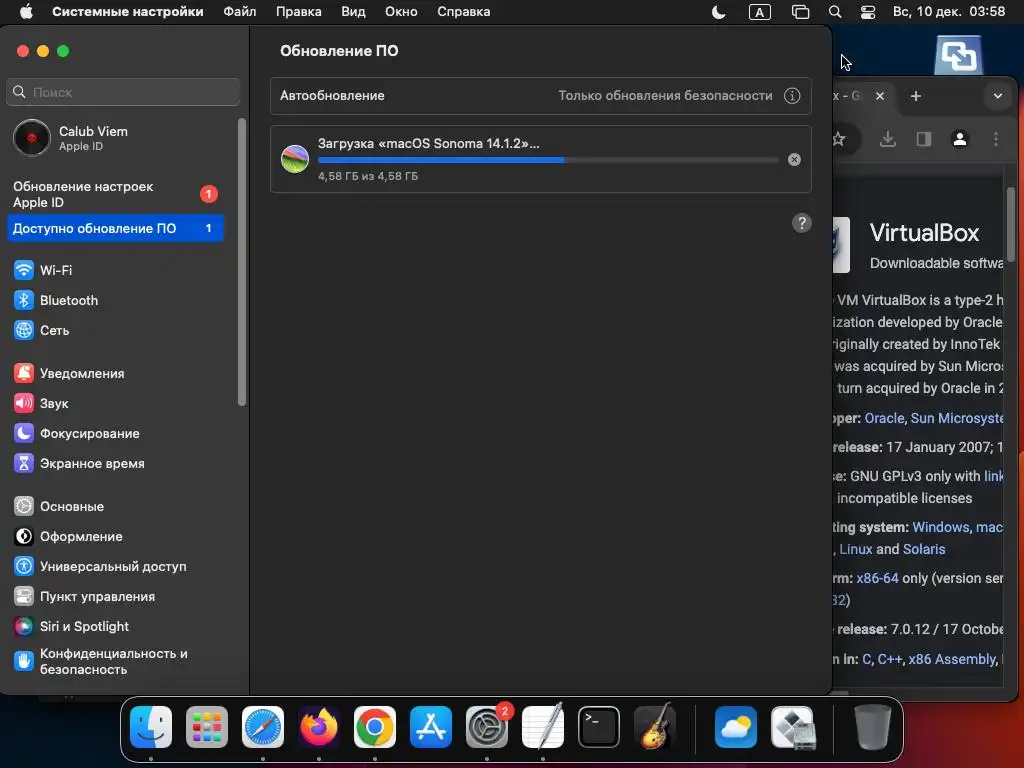Open Экранное время settings
The width and height of the screenshot is (1024, 768).
(x=79, y=463)
